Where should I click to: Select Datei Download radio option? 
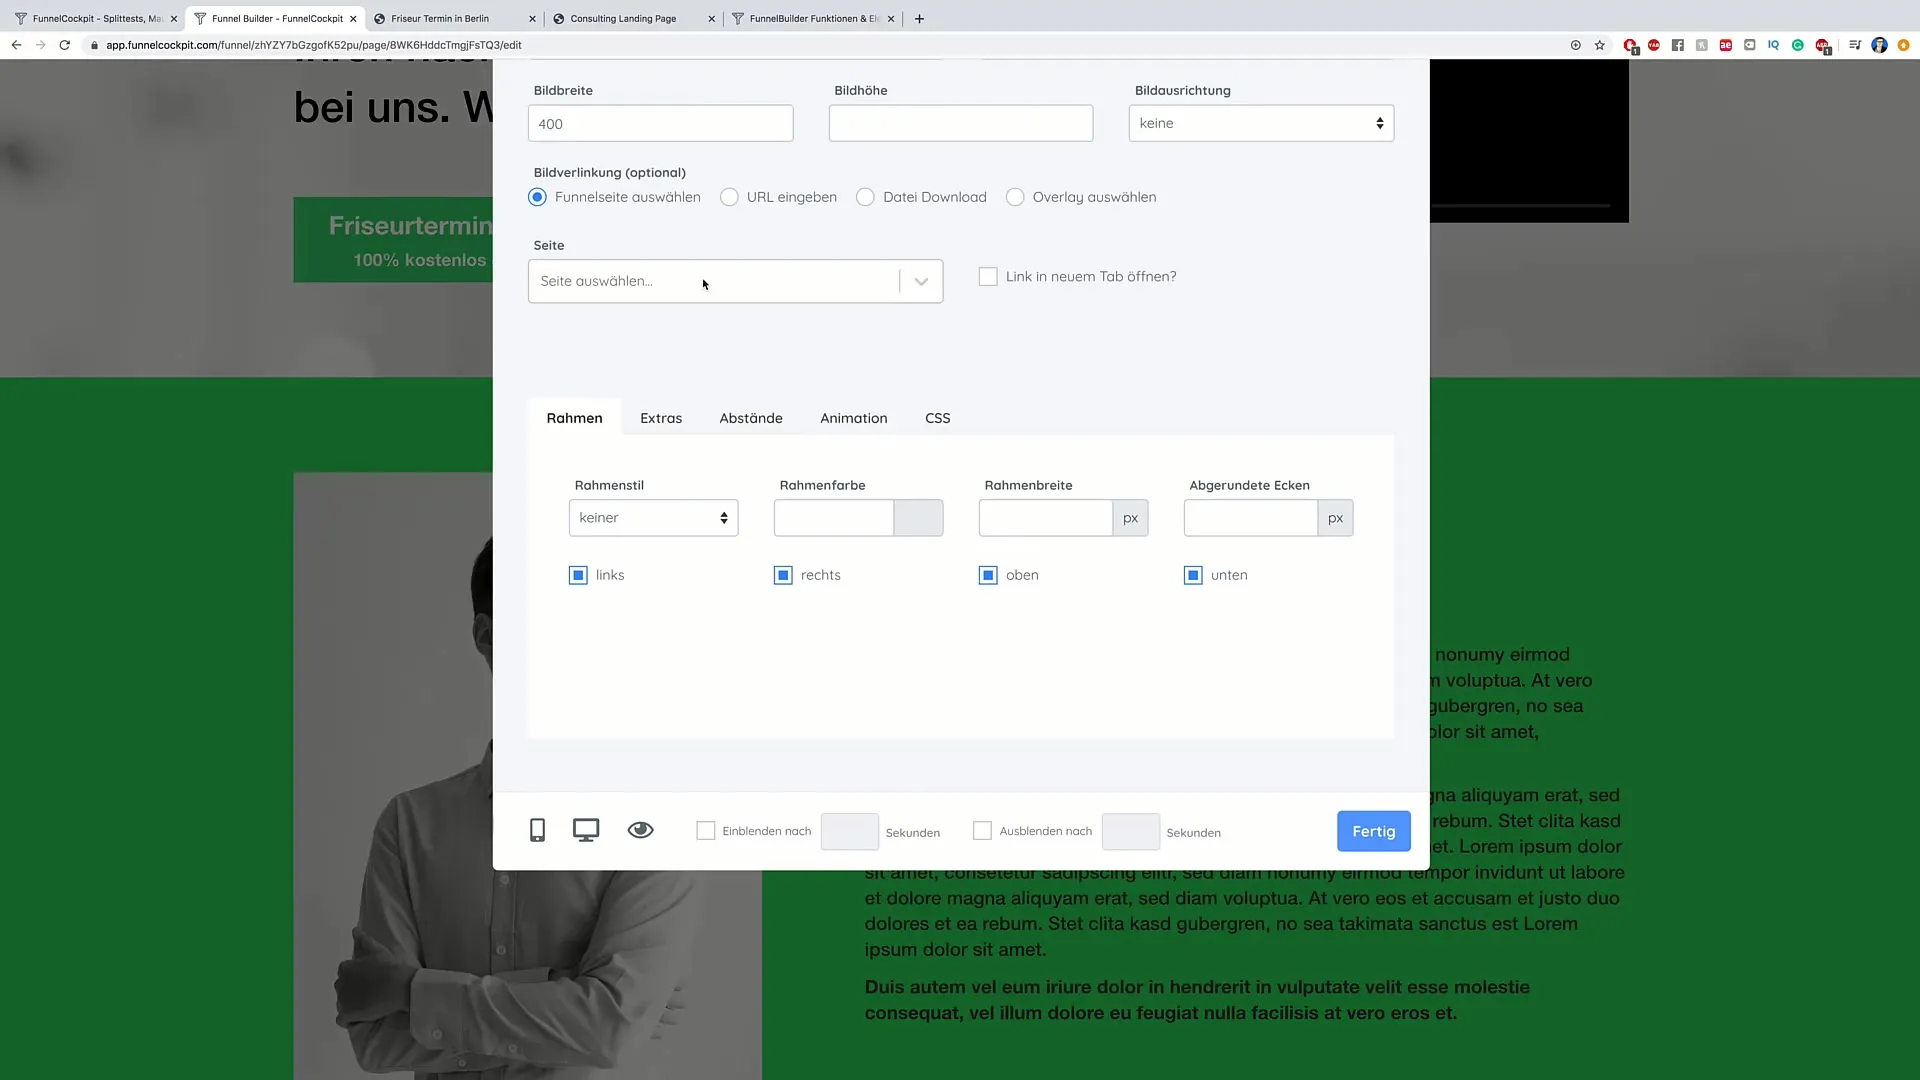pos(865,197)
